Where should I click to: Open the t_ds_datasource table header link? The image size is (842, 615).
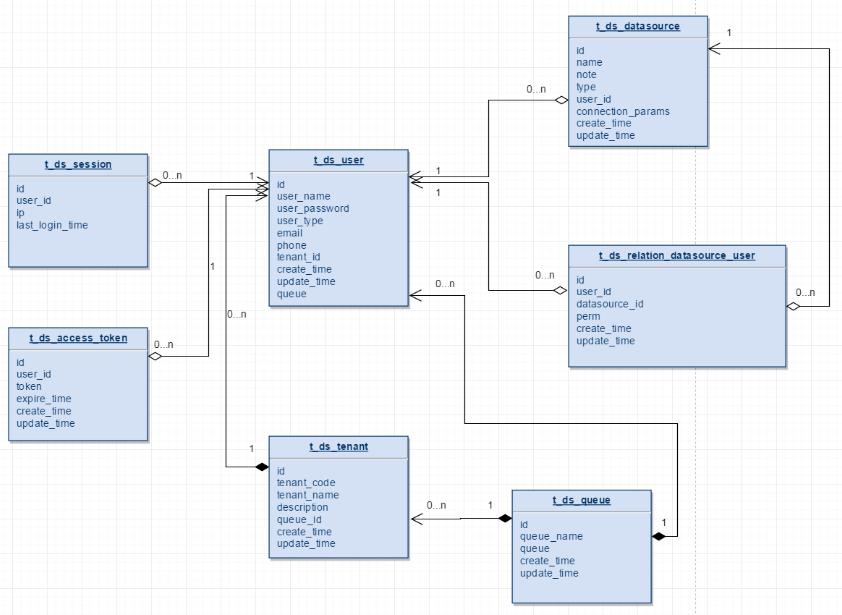[638, 26]
